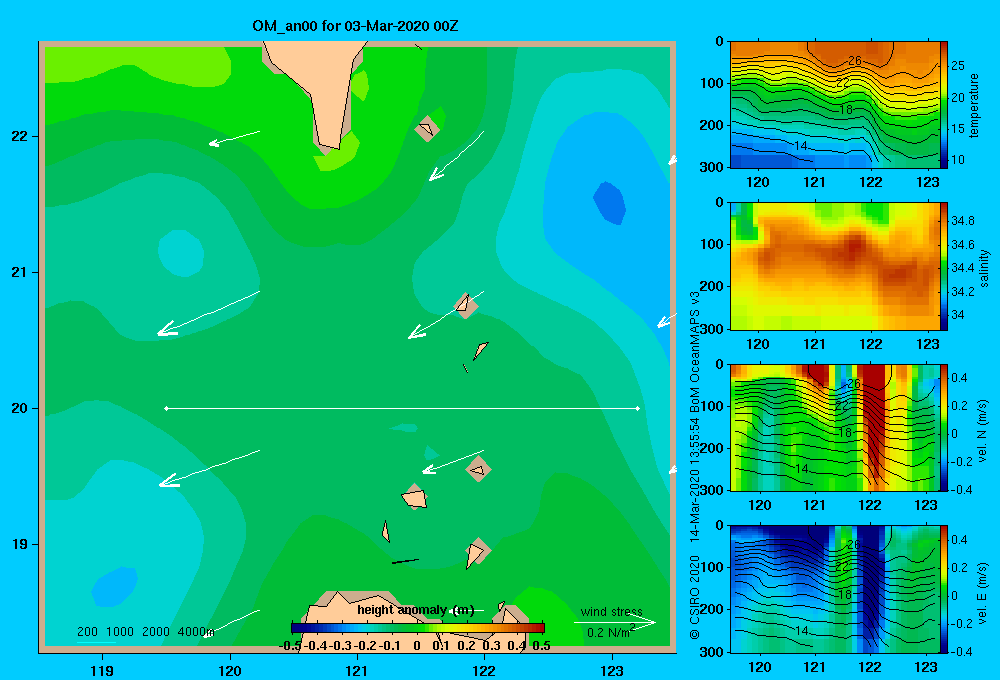Open the eastward velocity section panel
Viewport: 1000px width, 680px height.
(x=834, y=588)
